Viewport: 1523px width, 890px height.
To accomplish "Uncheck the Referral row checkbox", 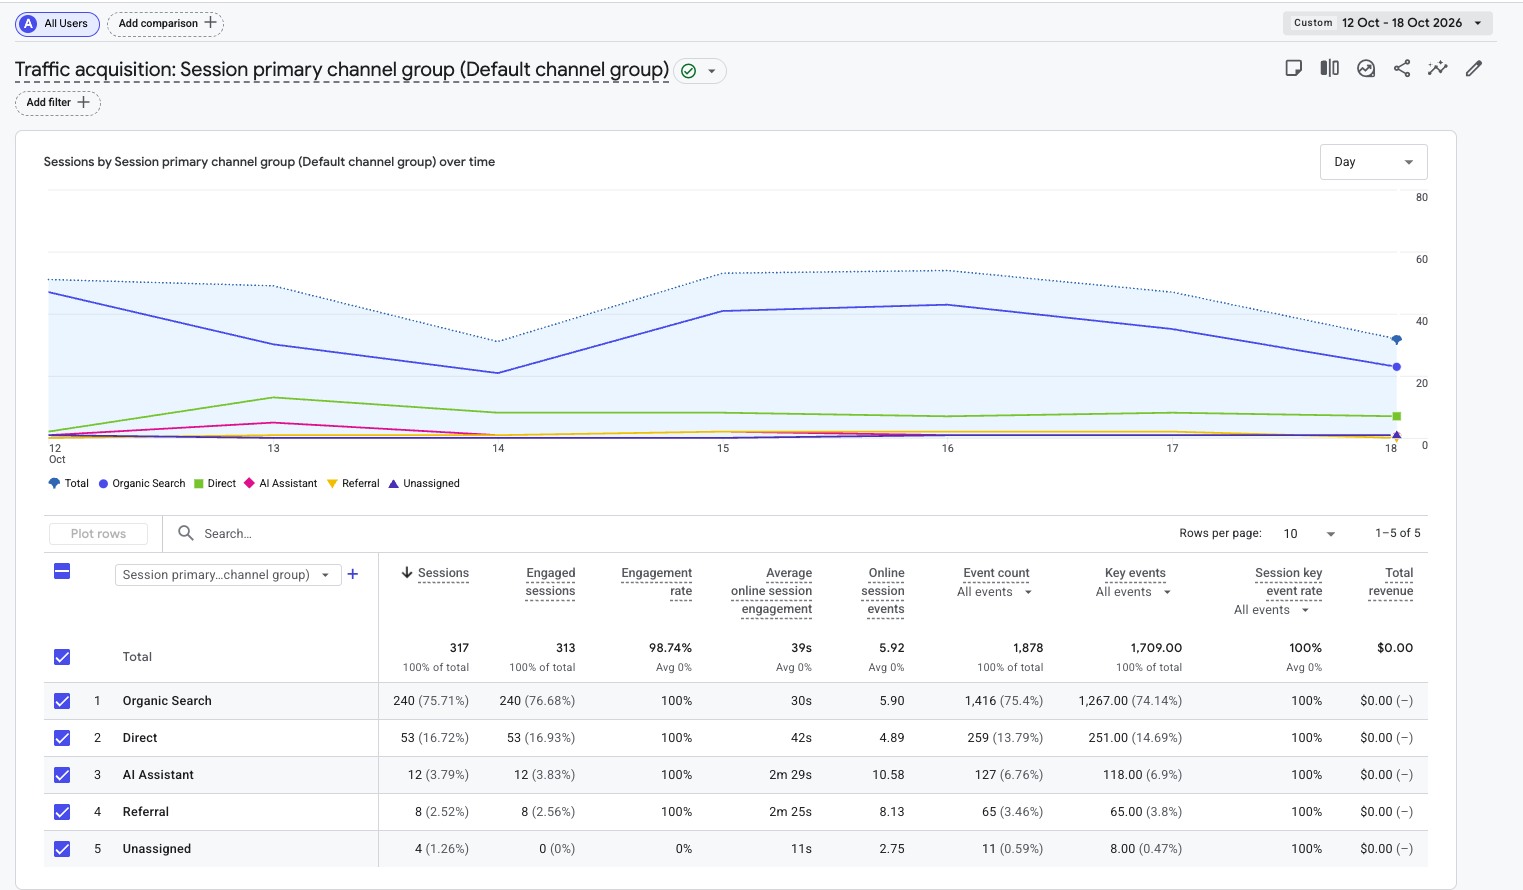I will pos(62,812).
